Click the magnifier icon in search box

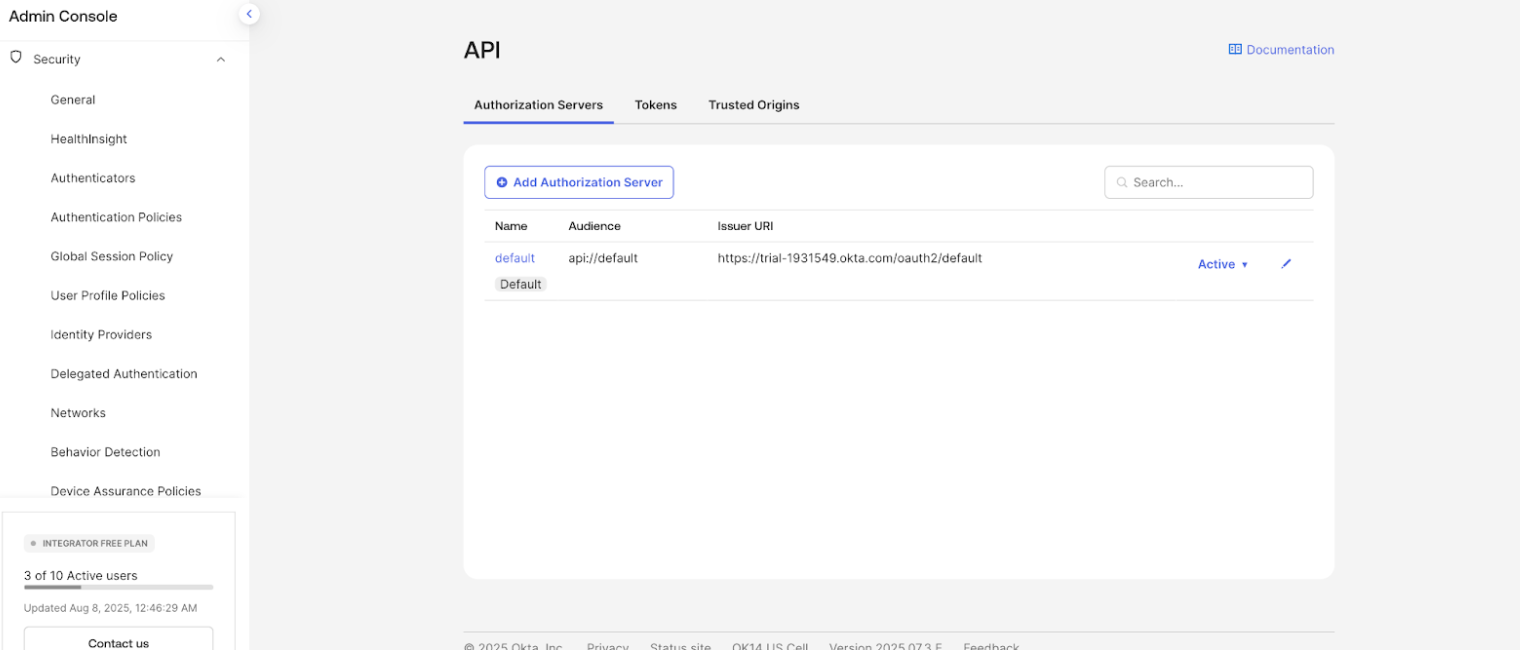[1122, 183]
